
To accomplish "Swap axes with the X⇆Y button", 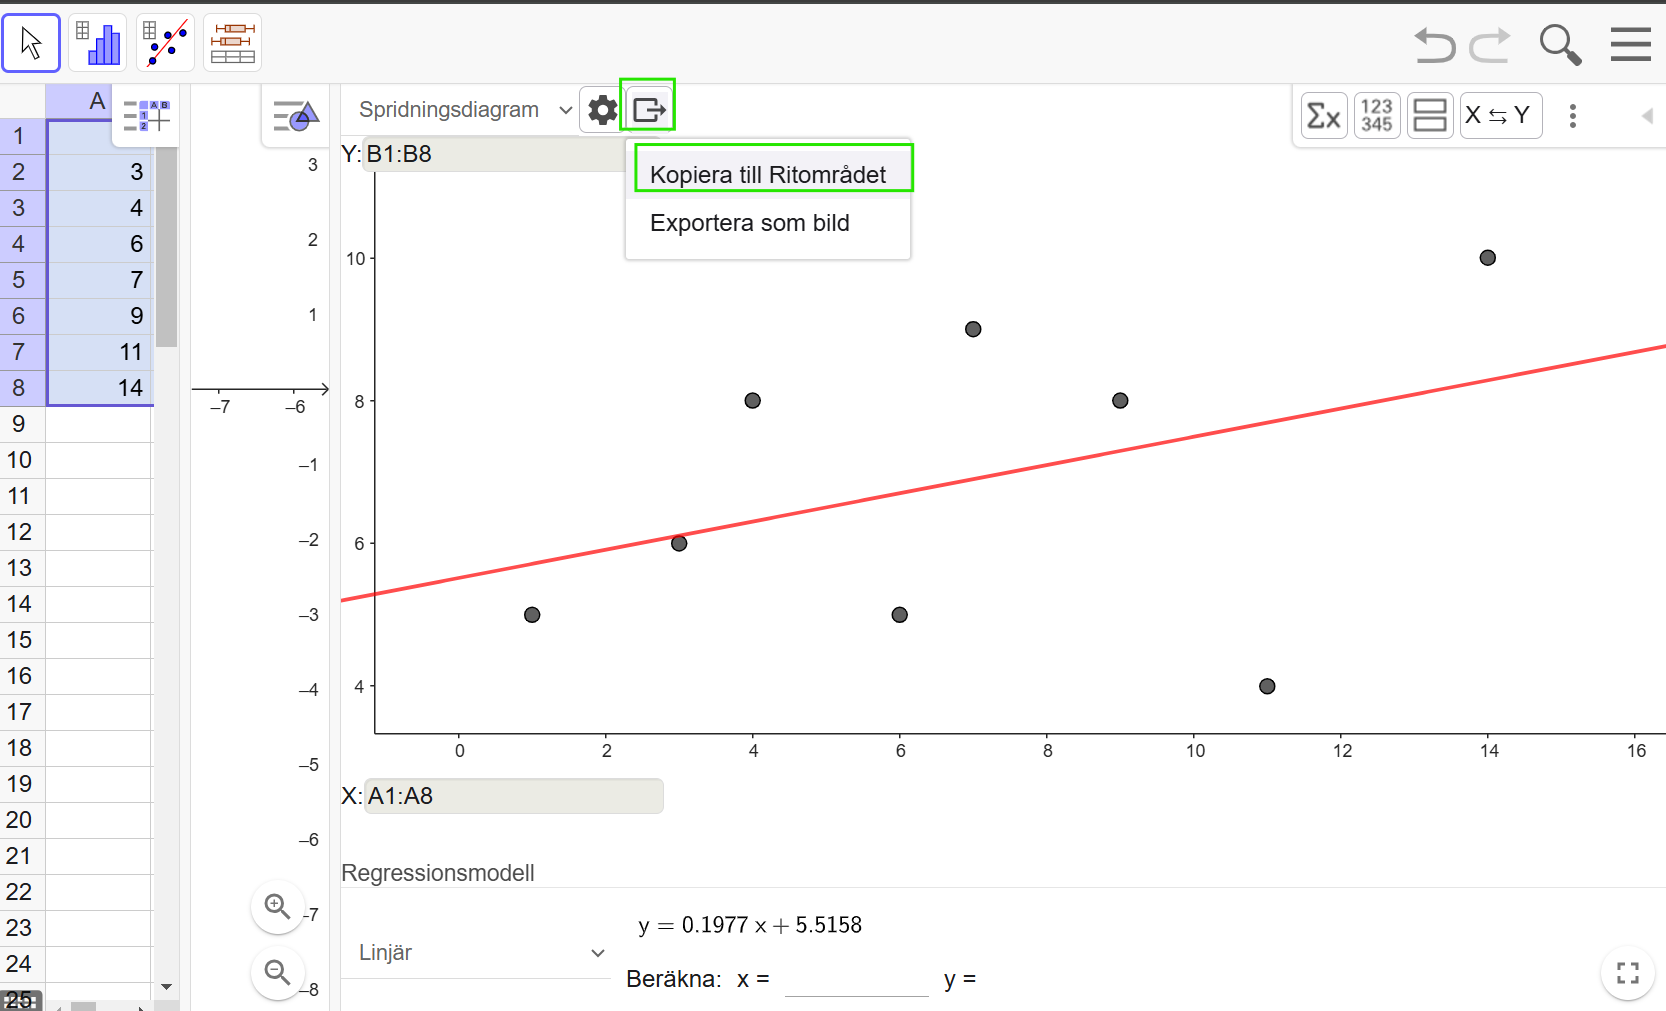I will pyautogui.click(x=1500, y=115).
